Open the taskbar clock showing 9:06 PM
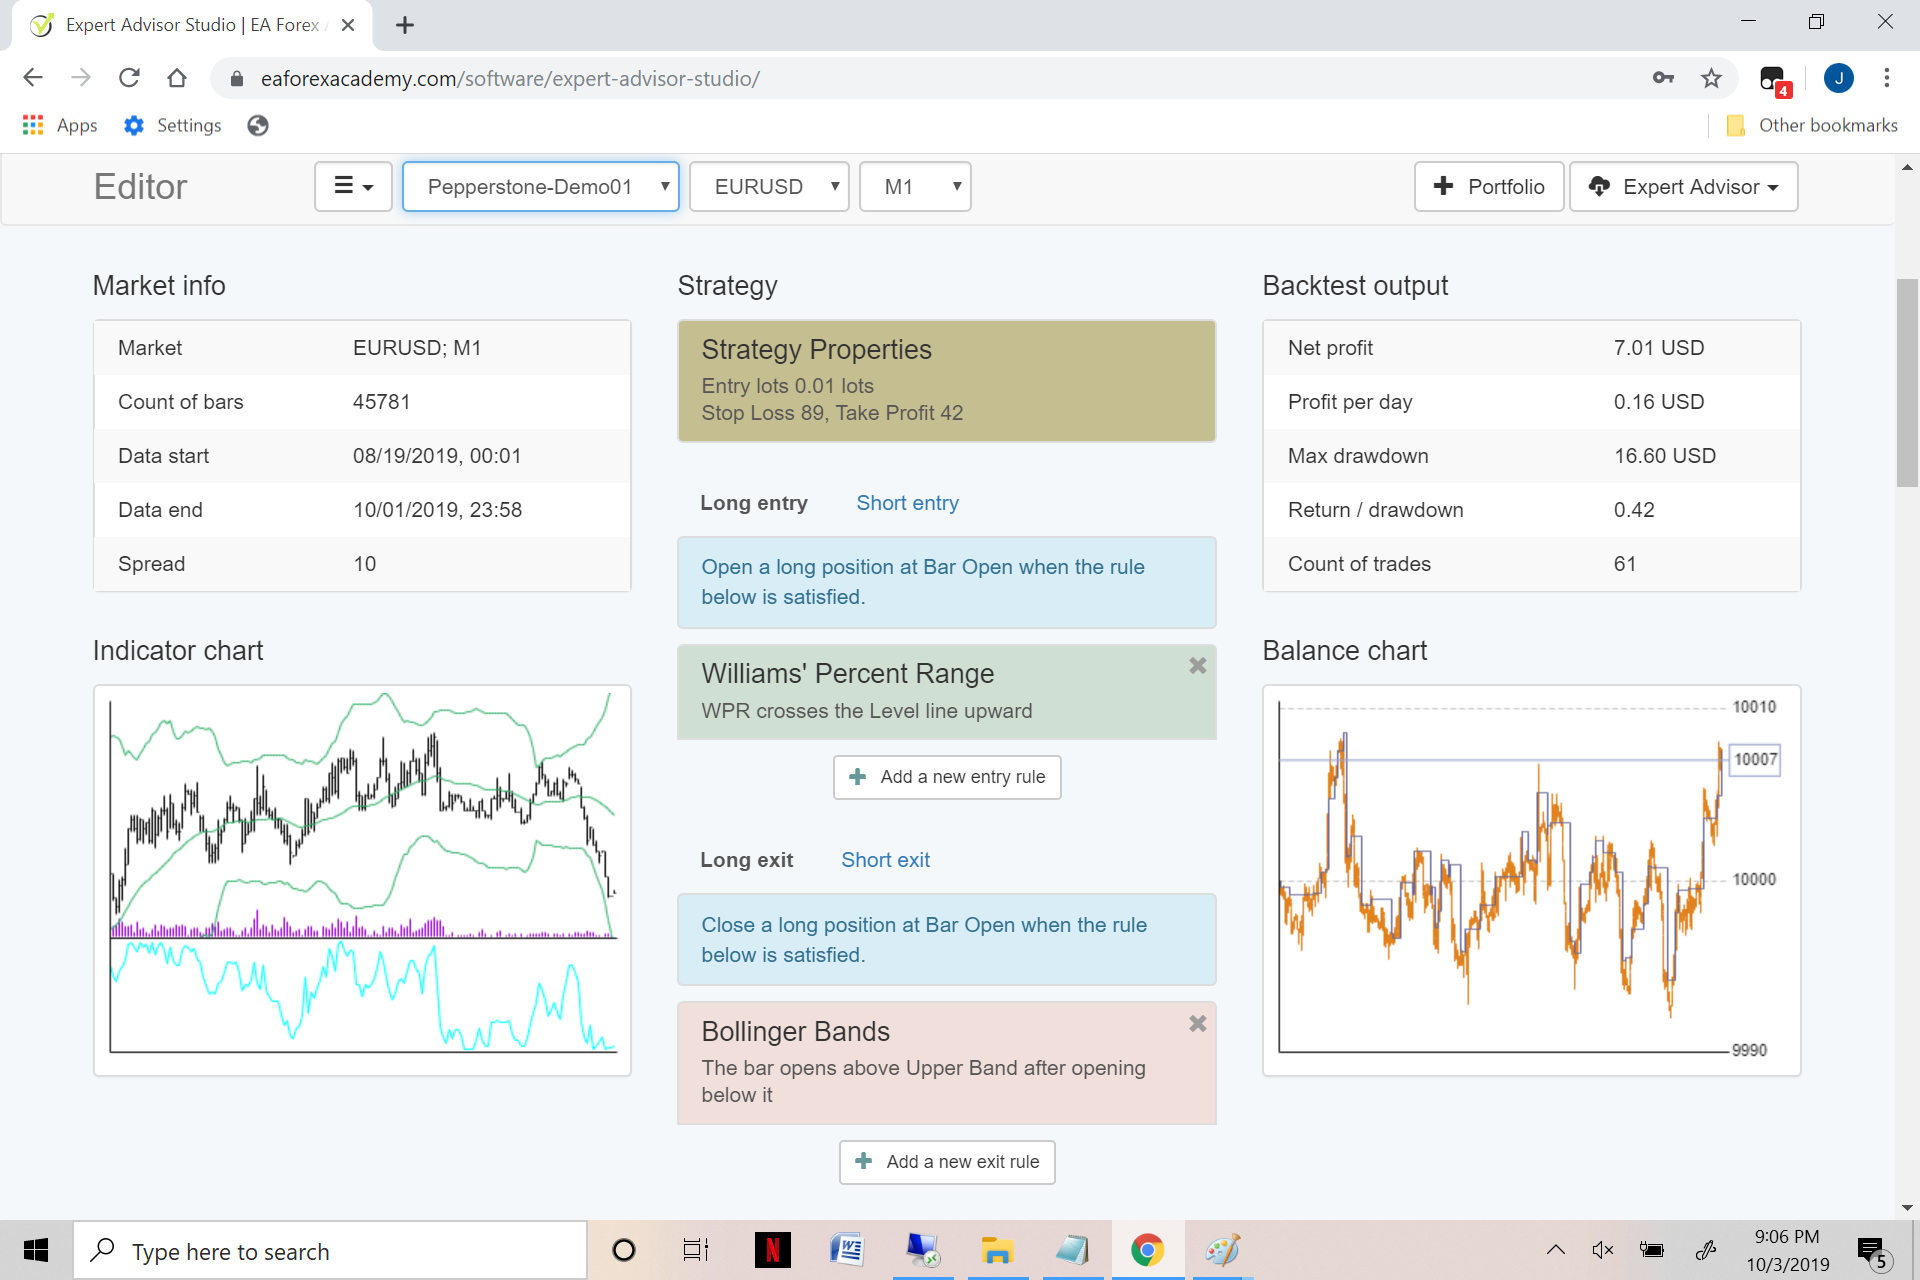 pyautogui.click(x=1787, y=1250)
